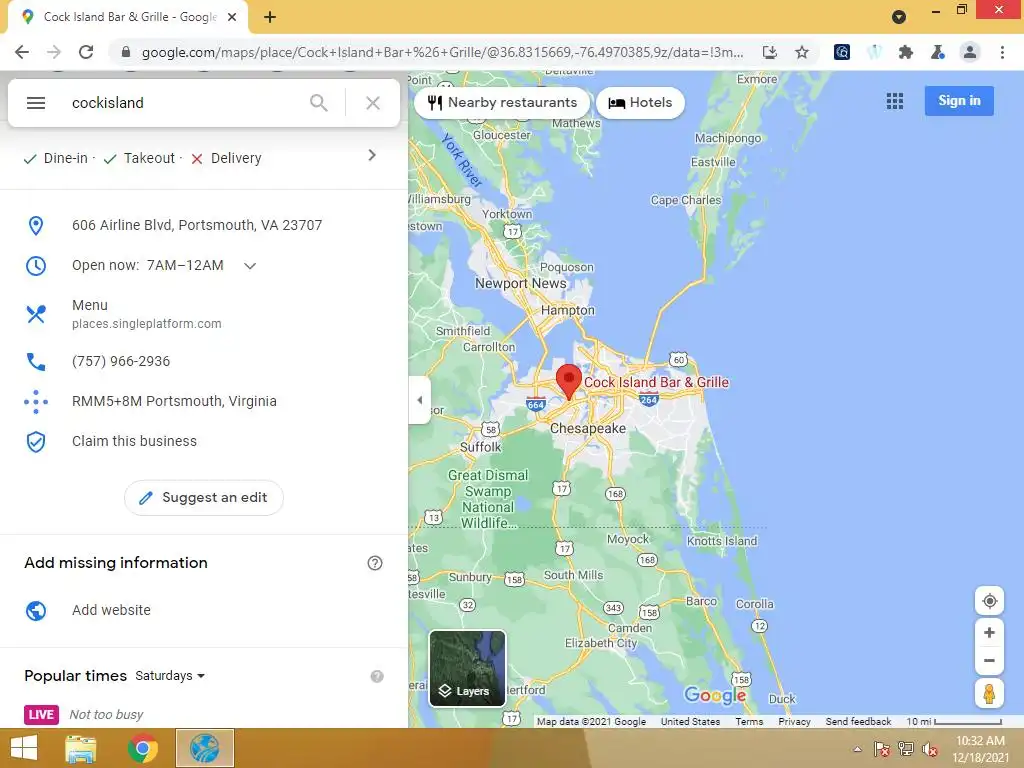Open tab search dropdown in Chrome
Screen dimensions: 1024x768
(899, 17)
